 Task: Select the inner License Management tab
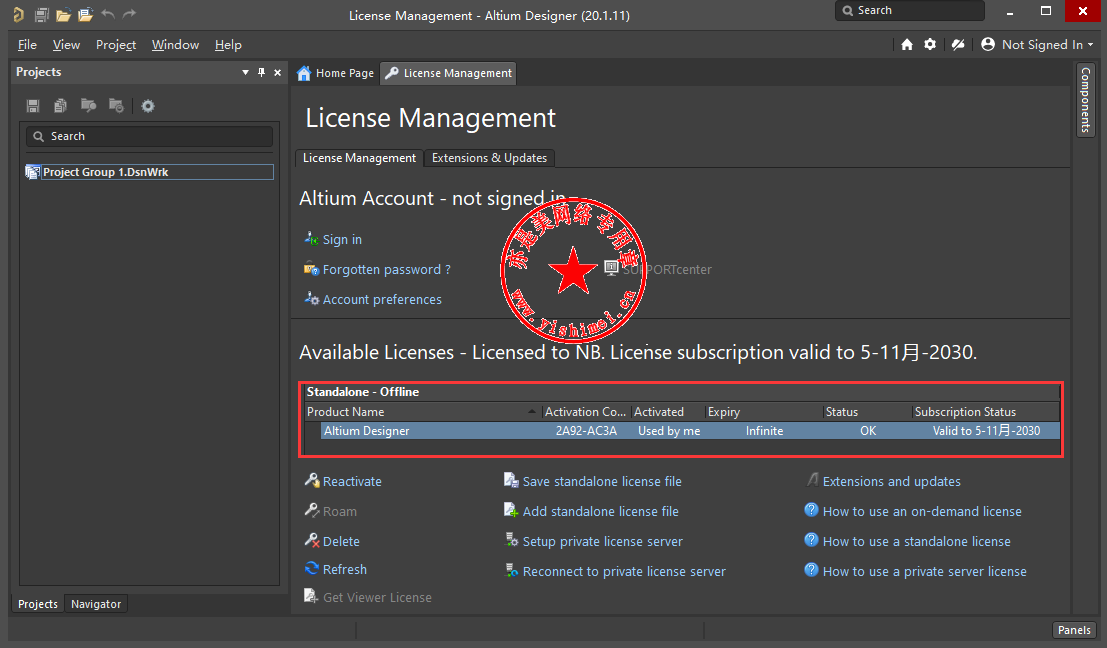pos(359,158)
